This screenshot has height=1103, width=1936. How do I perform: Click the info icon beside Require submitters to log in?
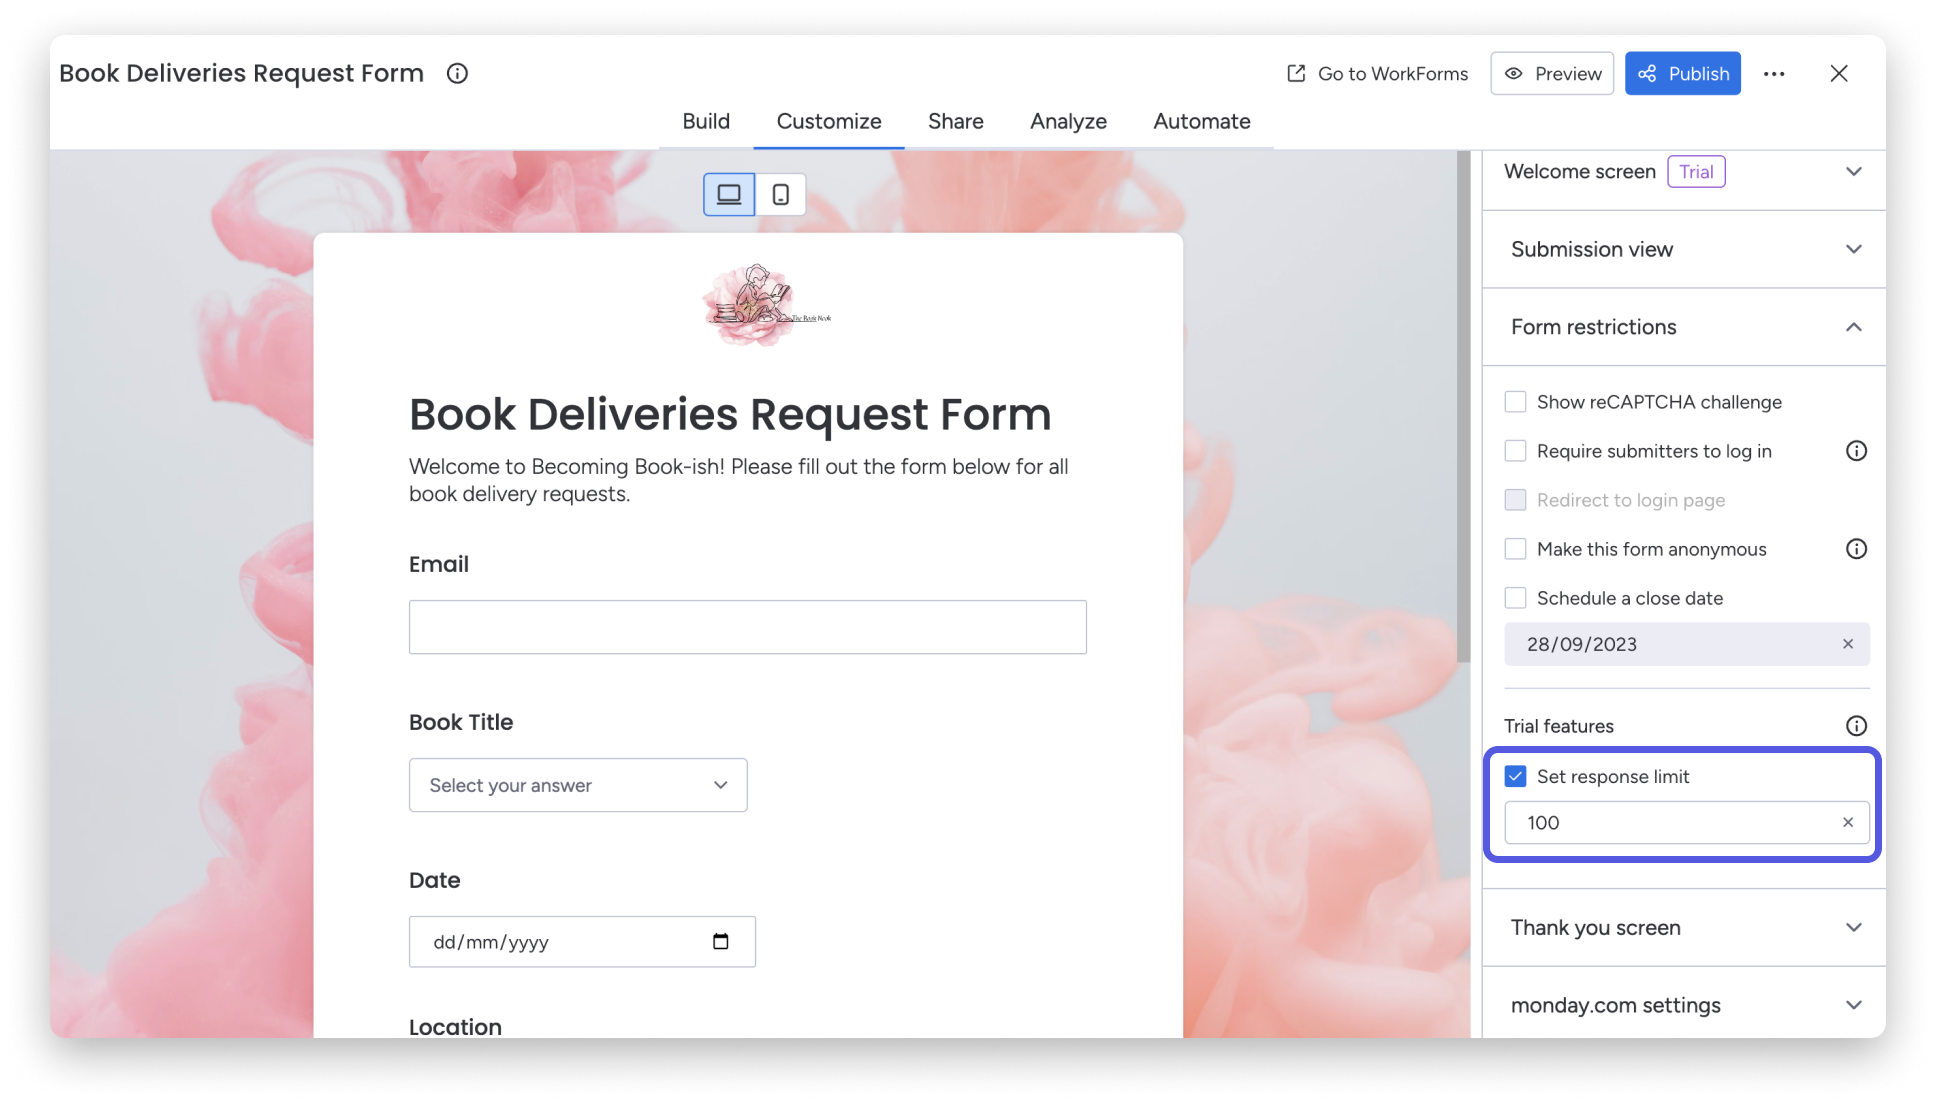pos(1856,451)
